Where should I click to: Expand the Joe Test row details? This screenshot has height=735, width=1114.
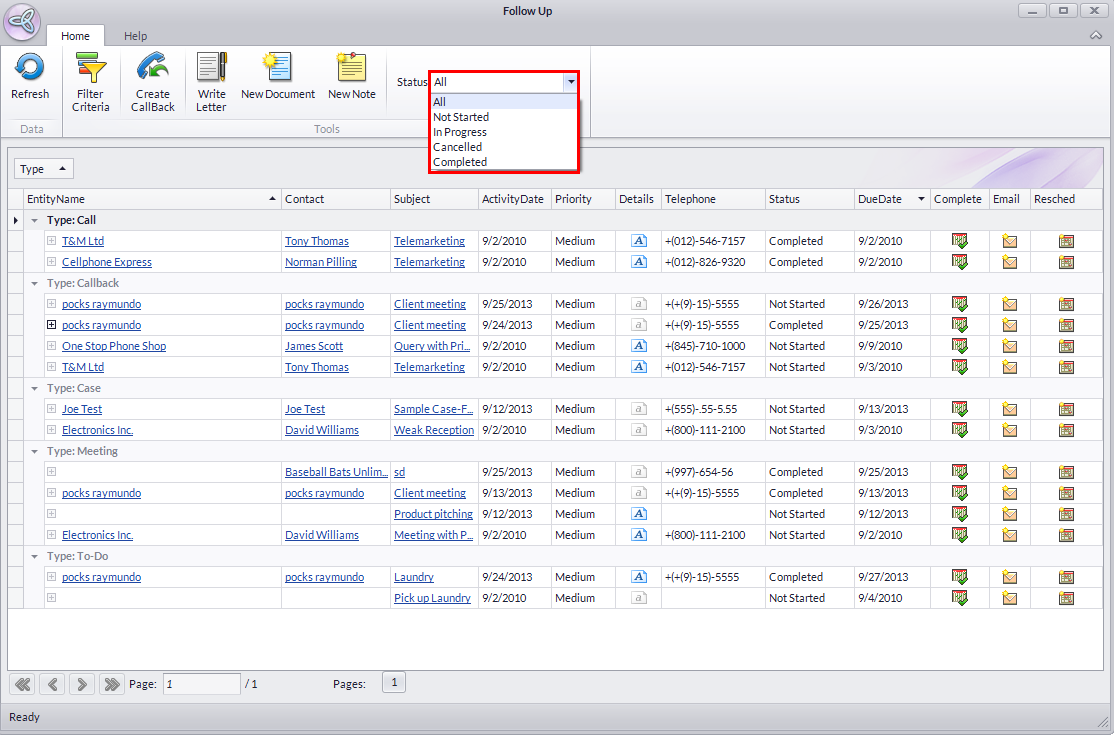[x=51, y=409]
